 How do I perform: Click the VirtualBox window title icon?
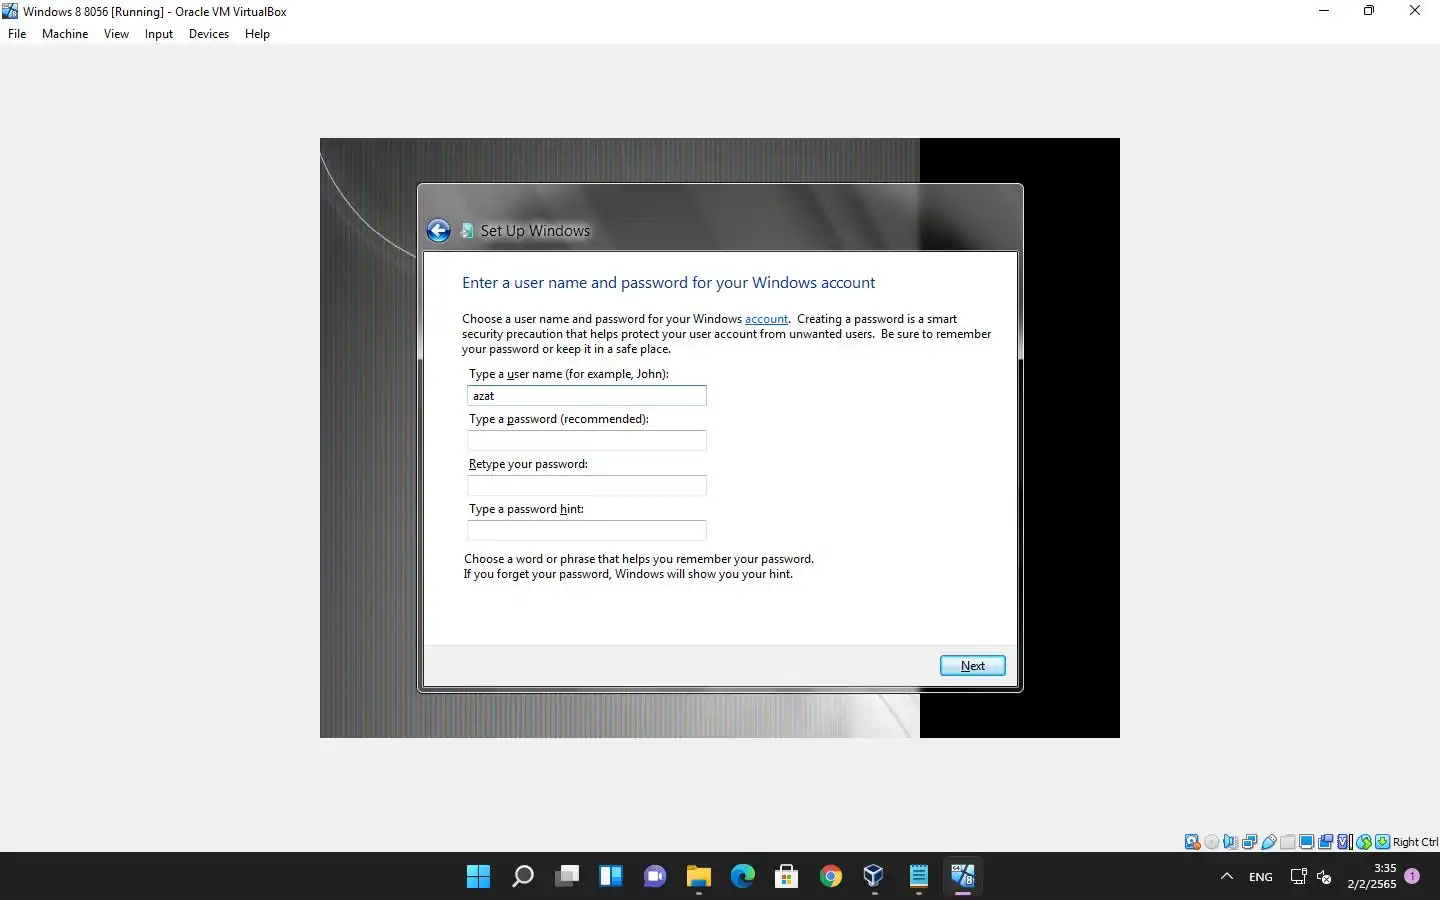(10, 11)
